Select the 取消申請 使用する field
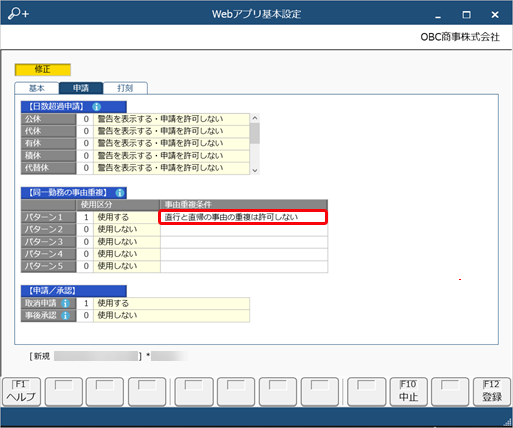The width and height of the screenshot is (513, 428). point(171,303)
